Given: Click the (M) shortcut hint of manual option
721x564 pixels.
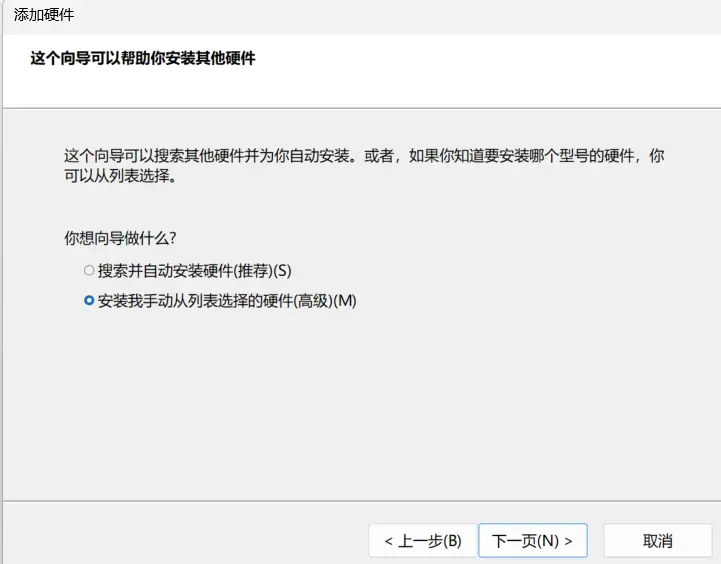Looking at the screenshot, I should (x=344, y=300).
